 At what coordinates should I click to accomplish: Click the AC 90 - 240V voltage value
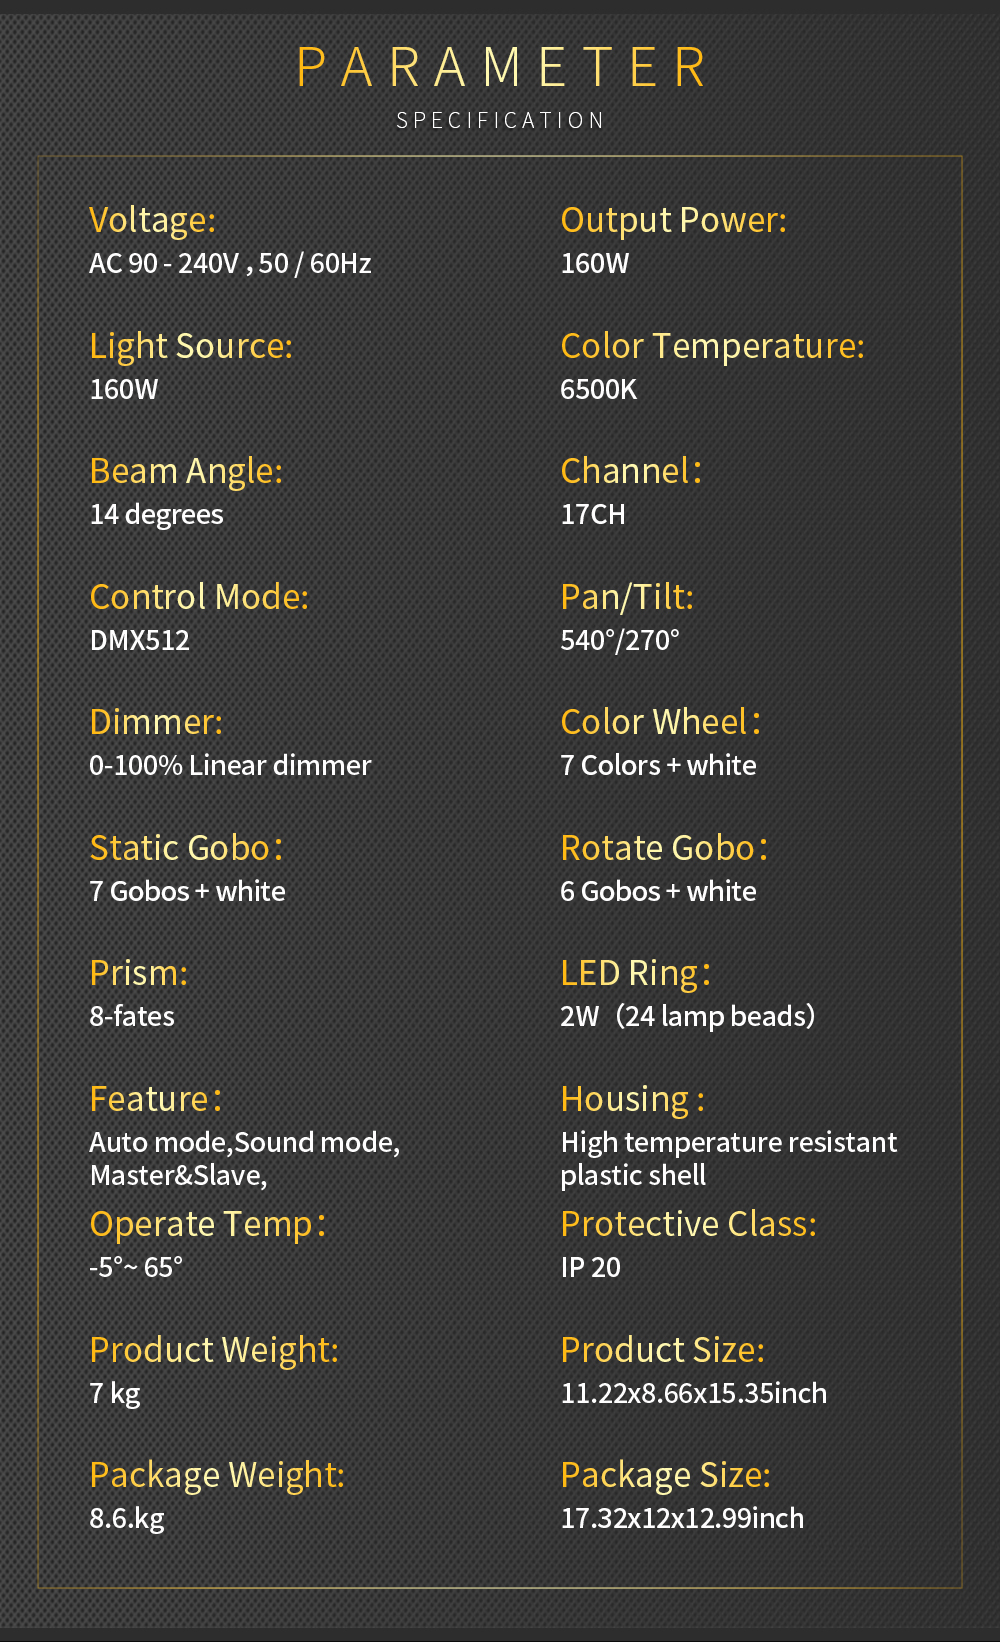pyautogui.click(x=230, y=264)
